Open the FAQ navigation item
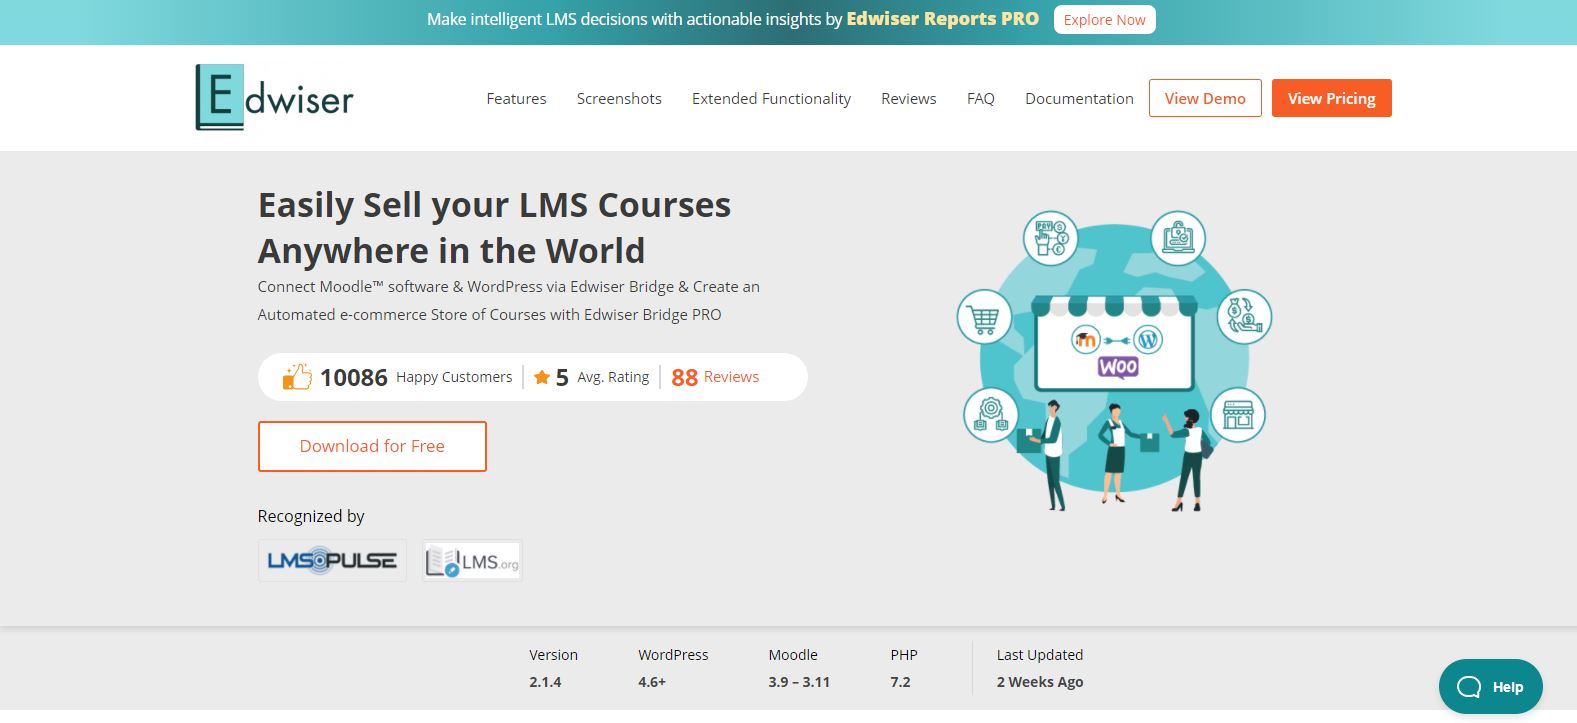 [980, 98]
